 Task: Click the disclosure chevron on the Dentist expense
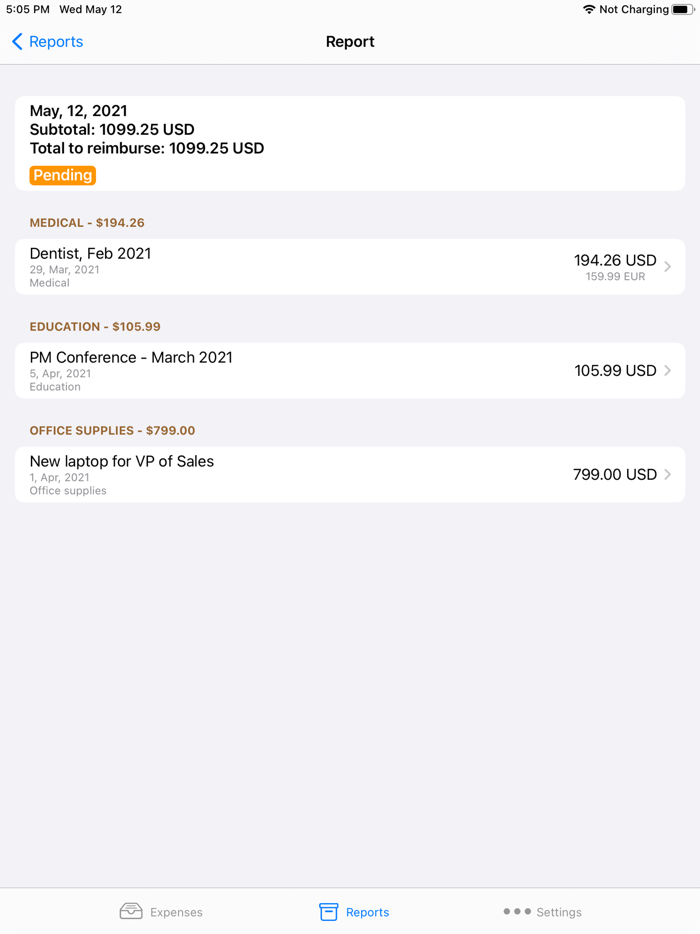(667, 267)
